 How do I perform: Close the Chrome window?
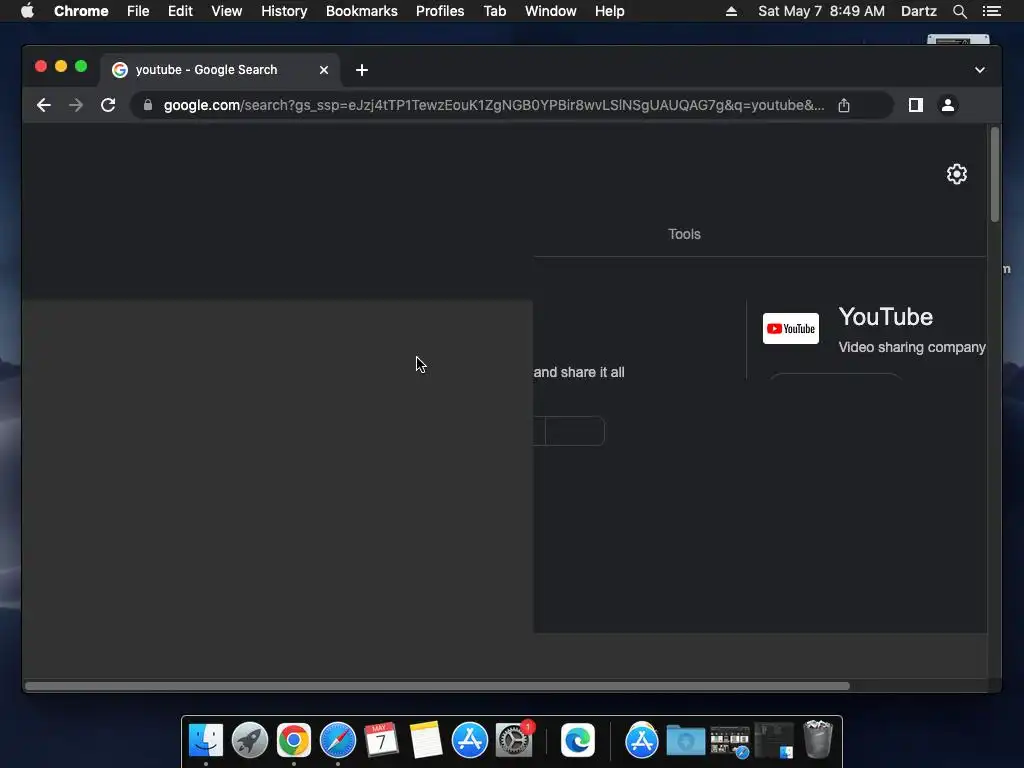pyautogui.click(x=40, y=66)
